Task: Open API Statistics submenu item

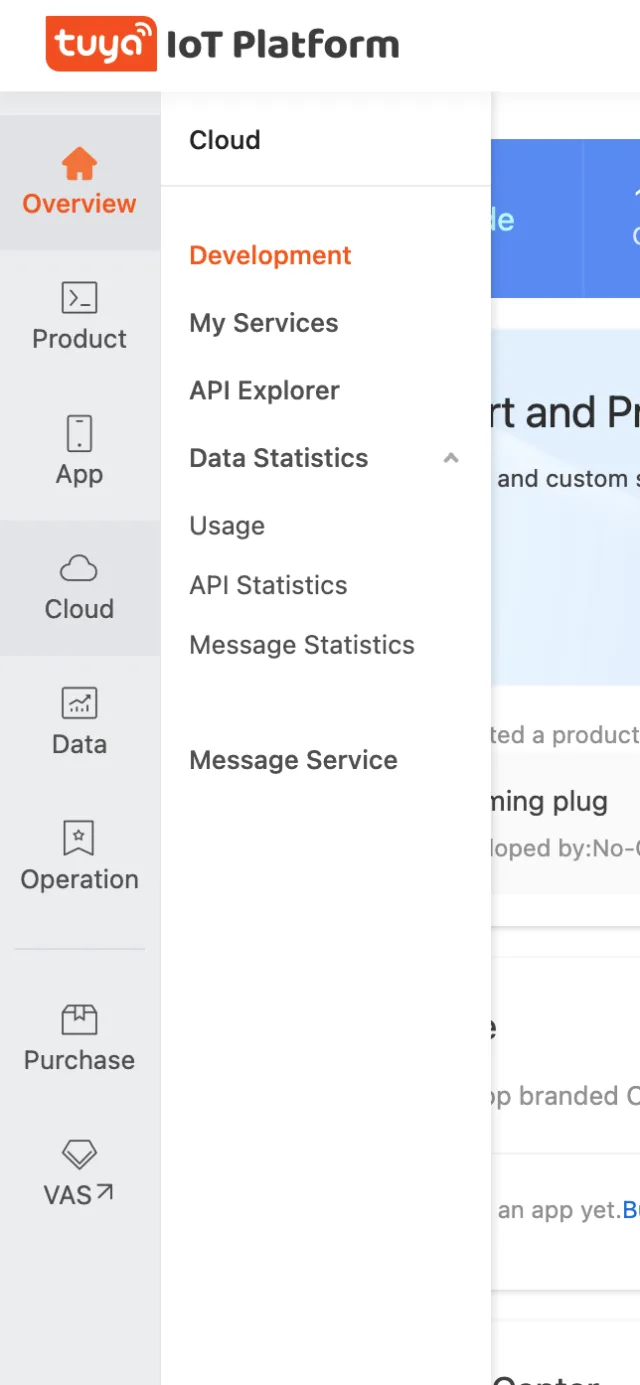Action: coord(268,585)
